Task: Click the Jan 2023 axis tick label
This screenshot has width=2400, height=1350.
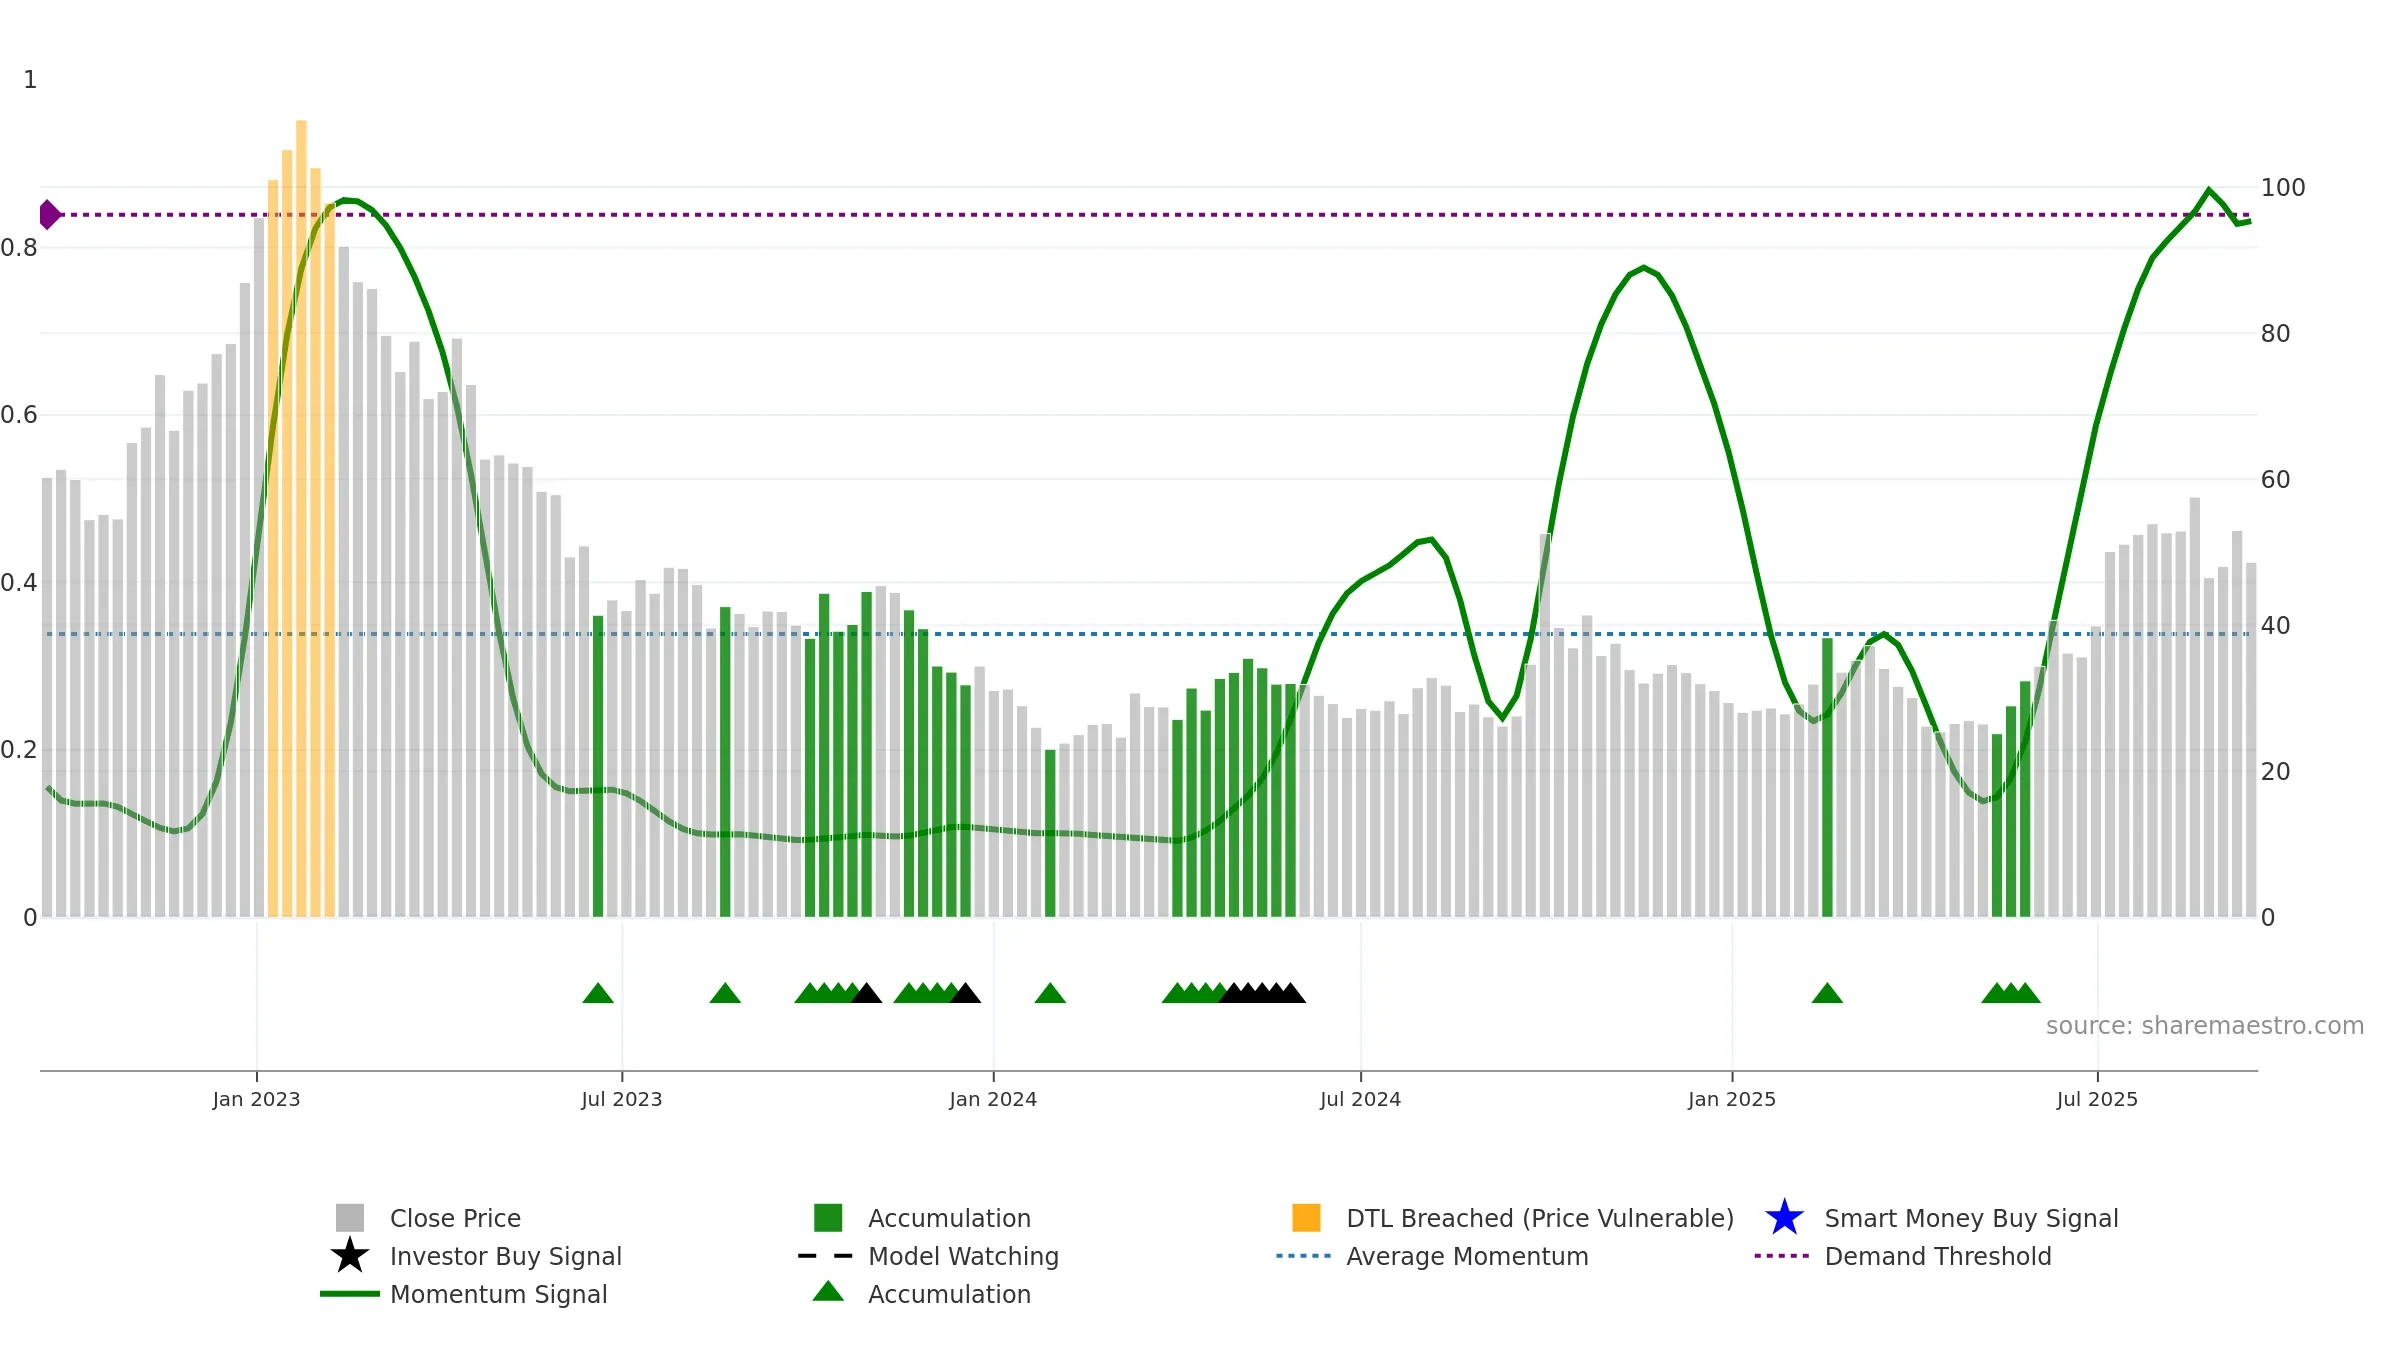Action: pyautogui.click(x=256, y=1100)
